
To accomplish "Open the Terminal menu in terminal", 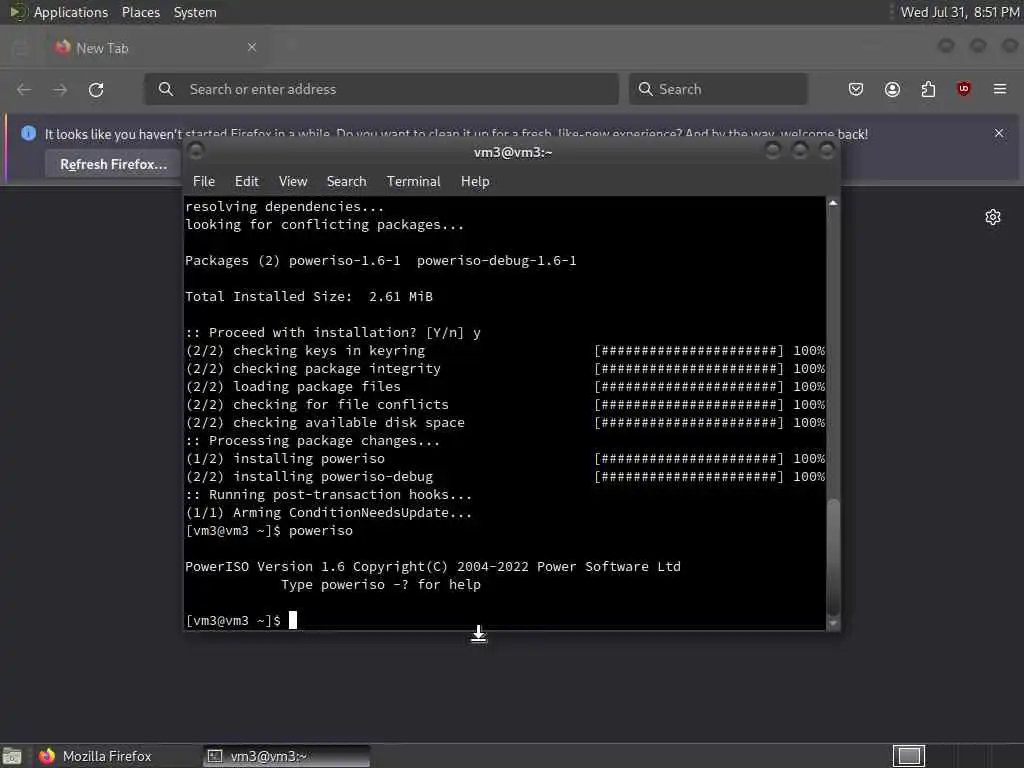I will point(413,182).
